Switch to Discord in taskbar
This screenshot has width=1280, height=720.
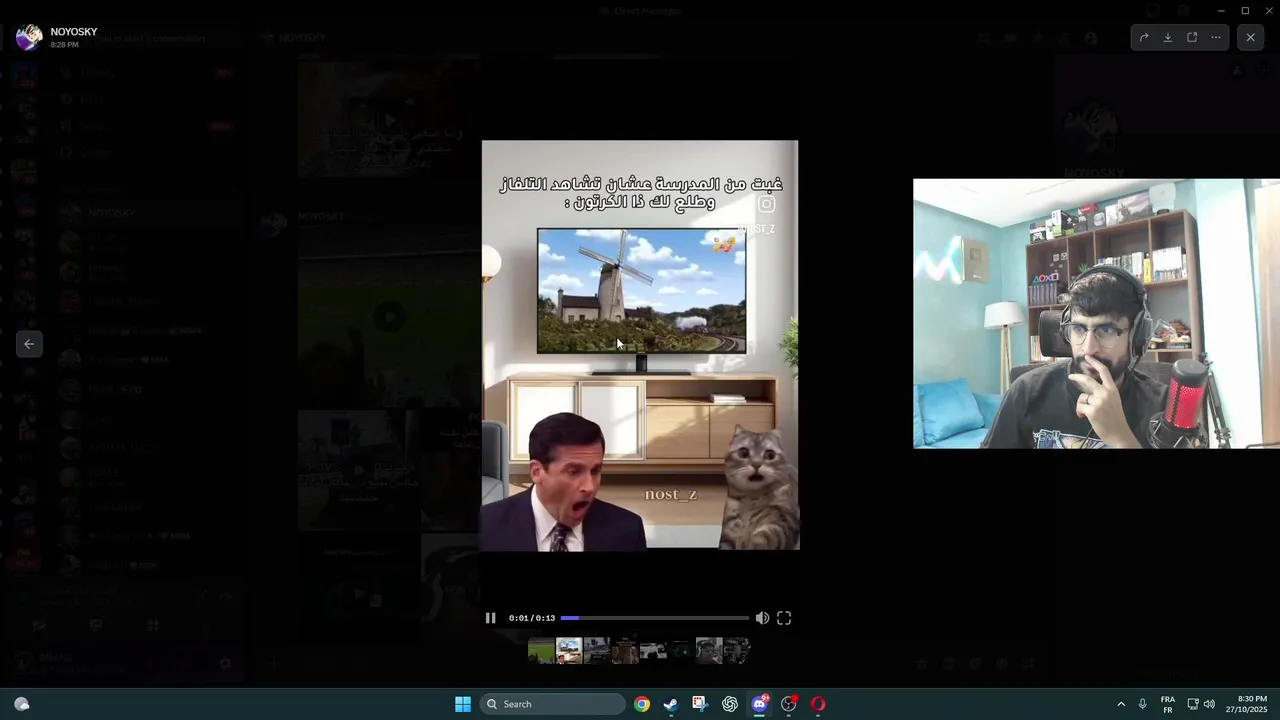pyautogui.click(x=759, y=704)
